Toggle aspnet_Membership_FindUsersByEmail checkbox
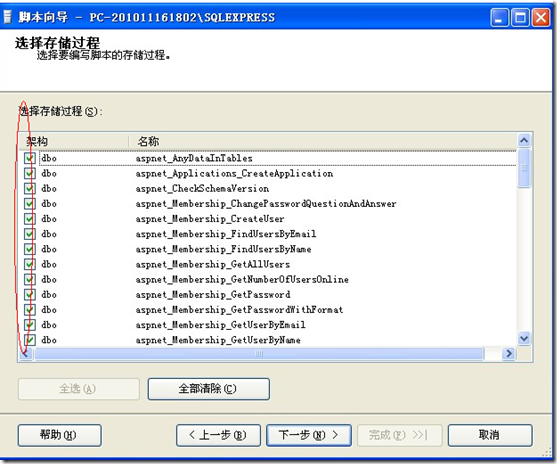The image size is (557, 464). (x=29, y=234)
